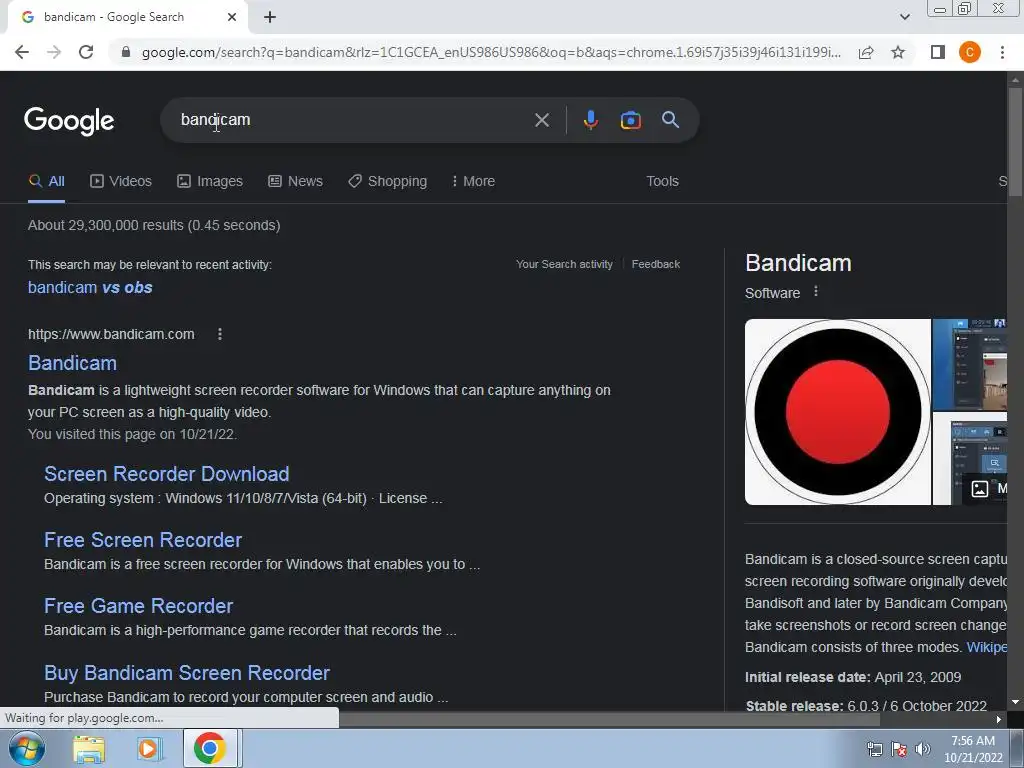
Task: Clear the search box text
Action: [541, 120]
